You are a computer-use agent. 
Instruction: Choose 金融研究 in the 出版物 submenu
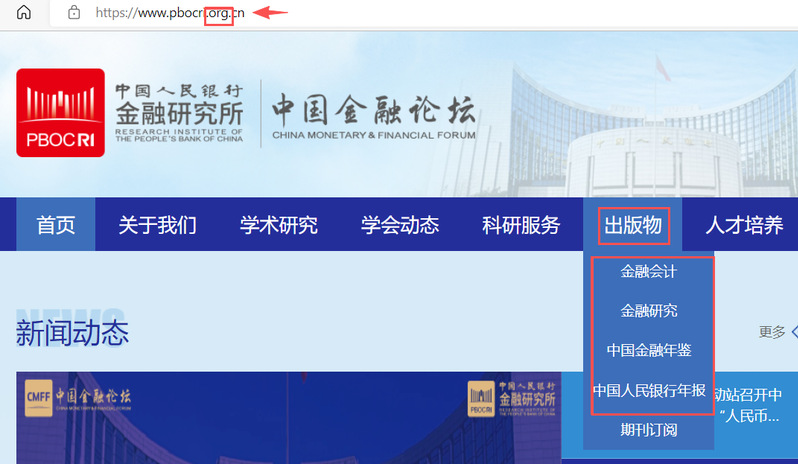coord(648,310)
